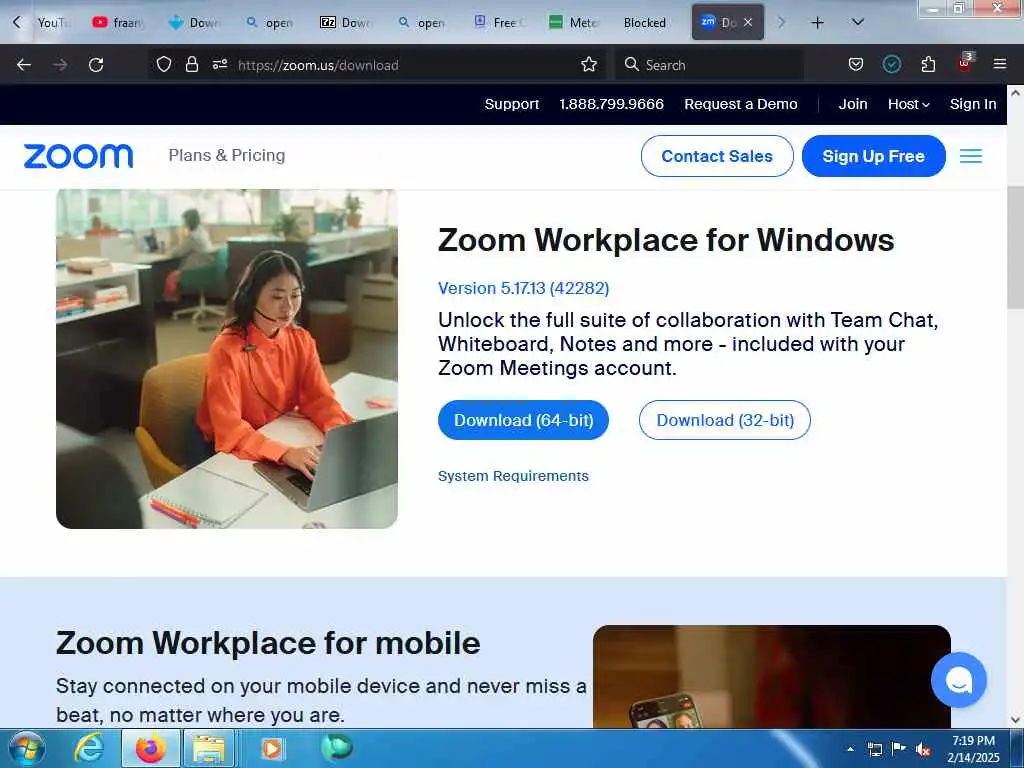Close the active Zoom download tab
The width and height of the screenshot is (1024, 768).
click(748, 23)
